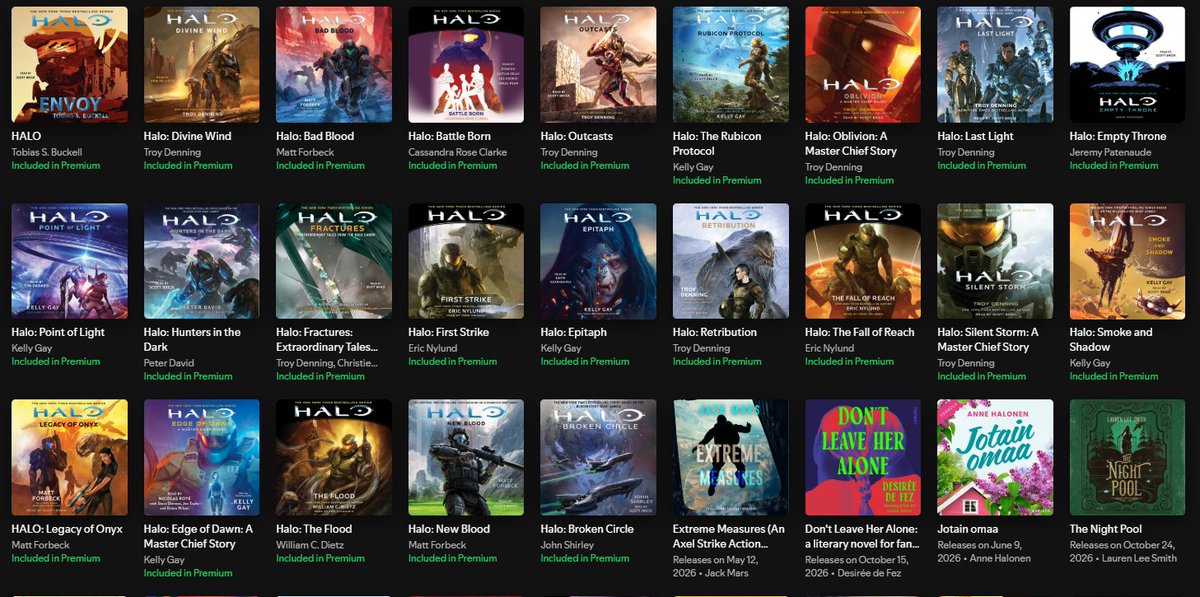Click the 'Halo: Divine Wind' title link

pyautogui.click(x=187, y=136)
